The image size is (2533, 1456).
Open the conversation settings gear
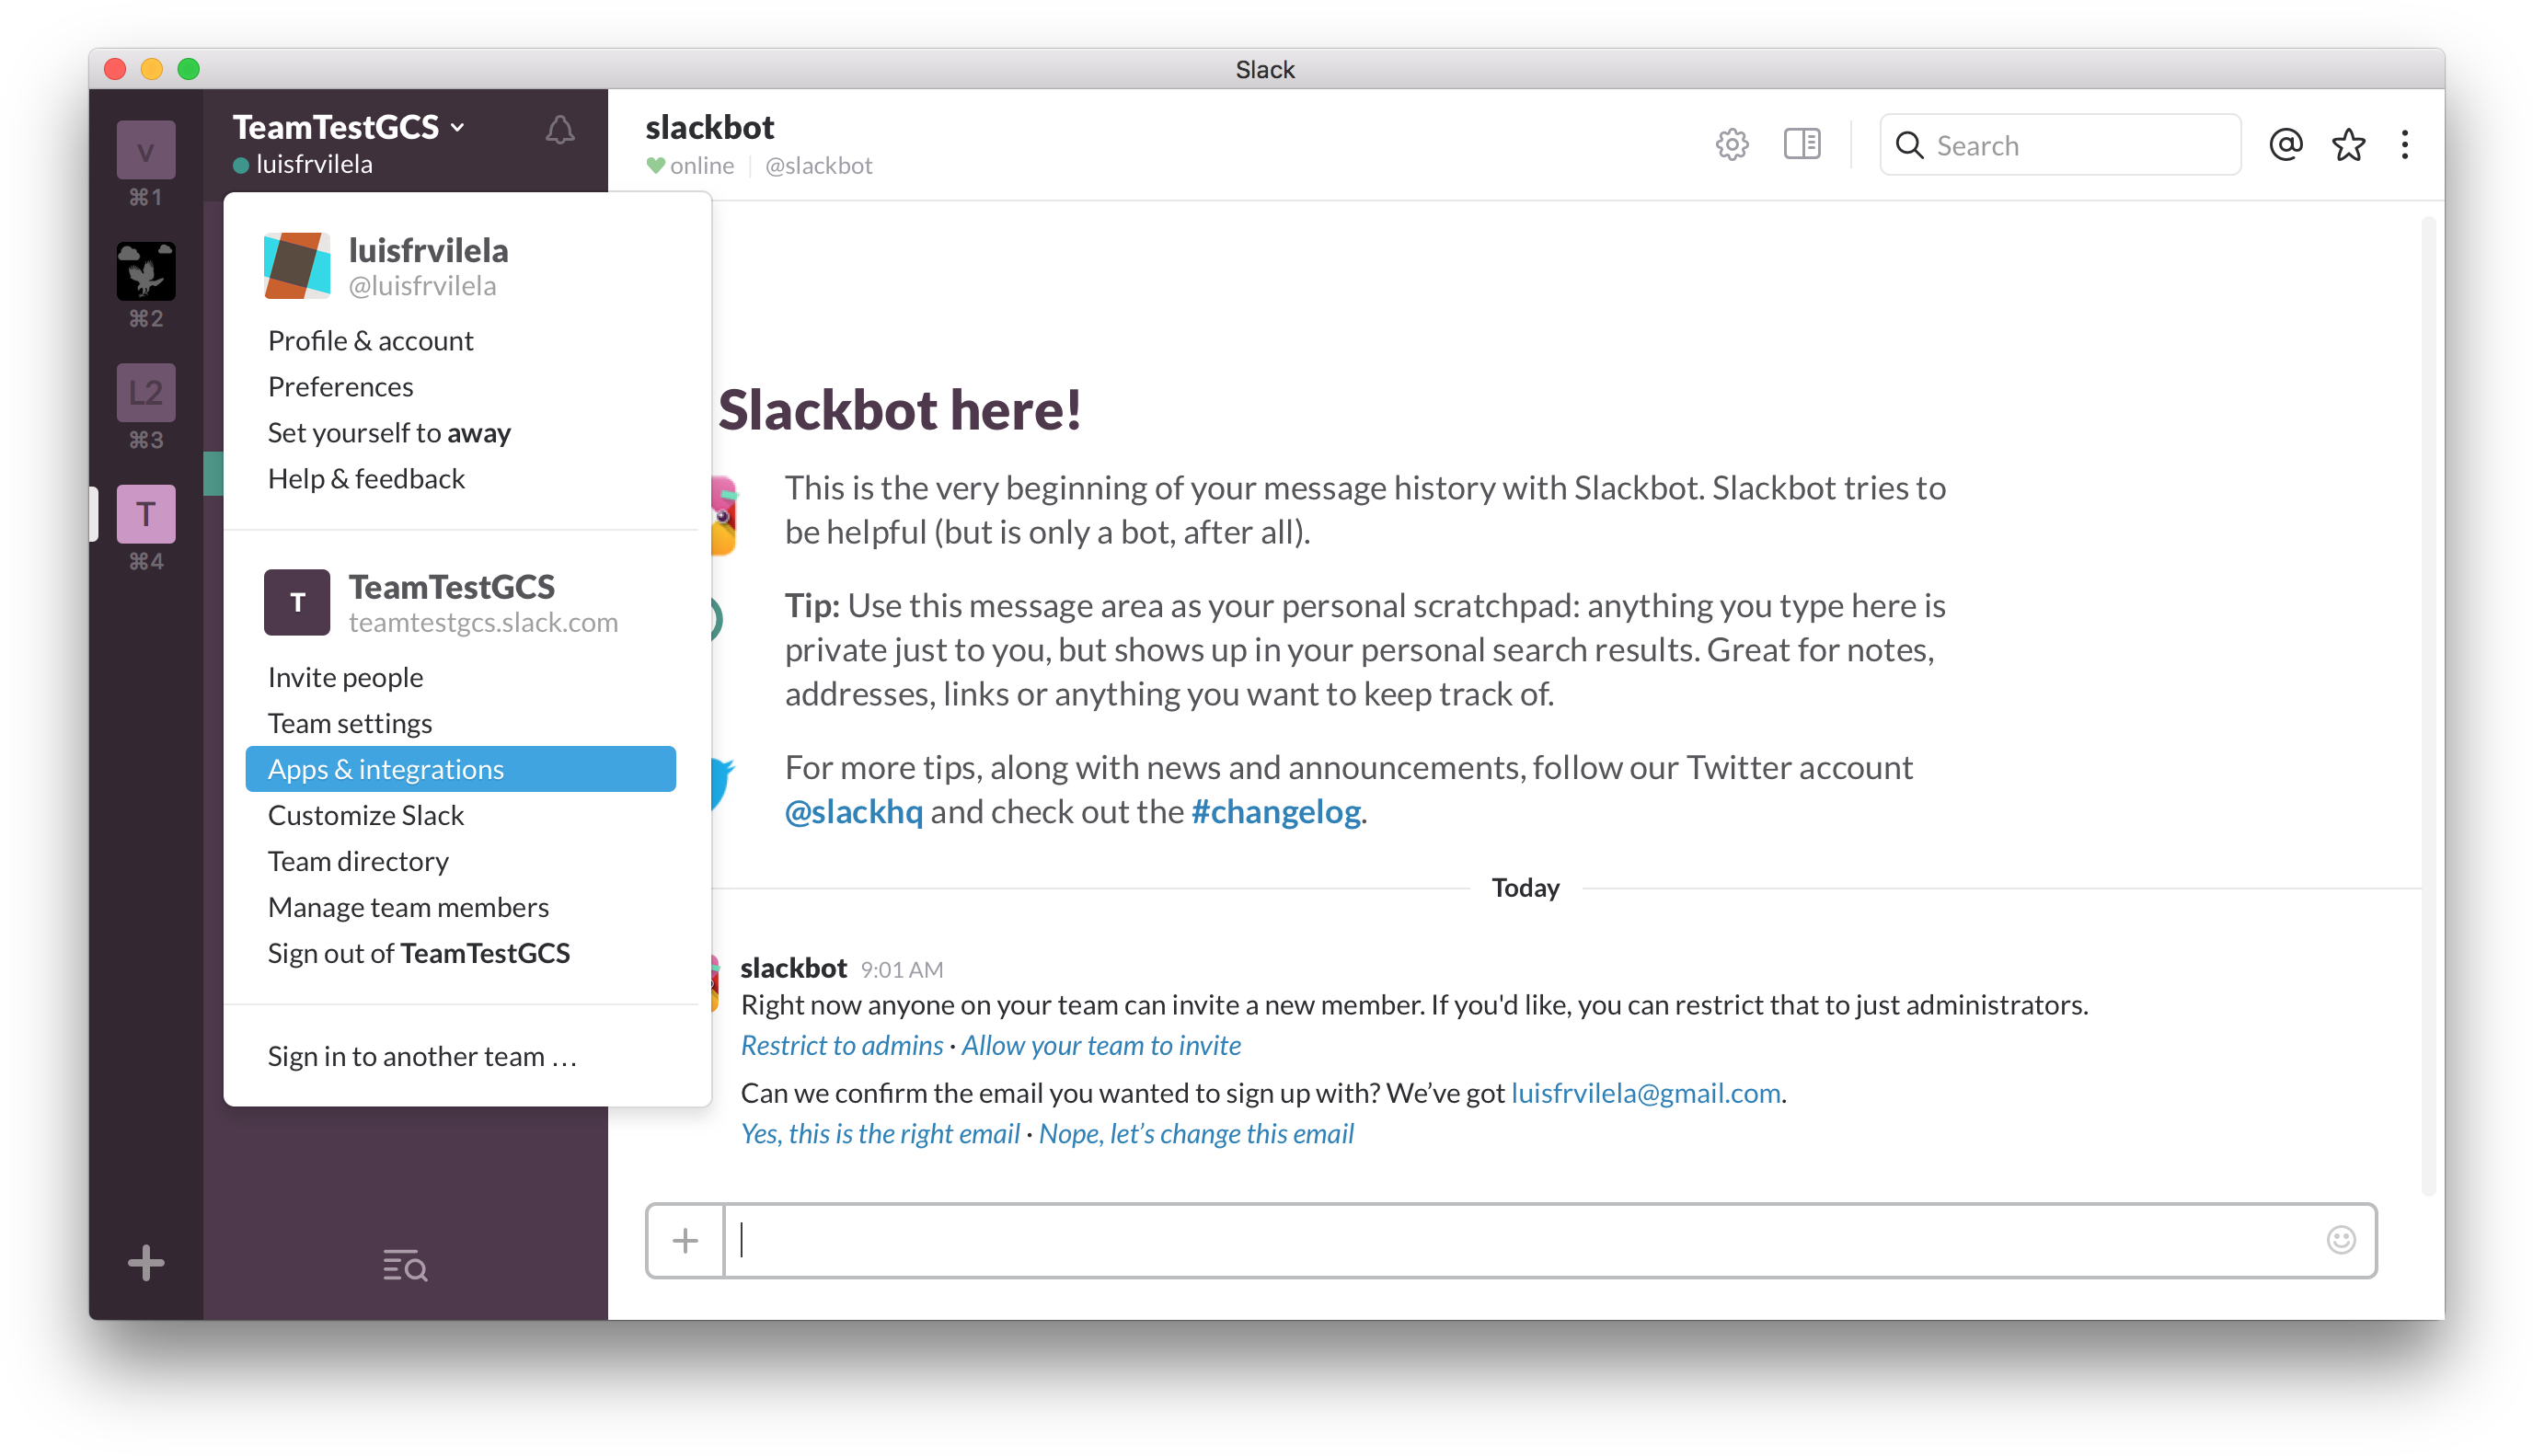pos(1732,144)
